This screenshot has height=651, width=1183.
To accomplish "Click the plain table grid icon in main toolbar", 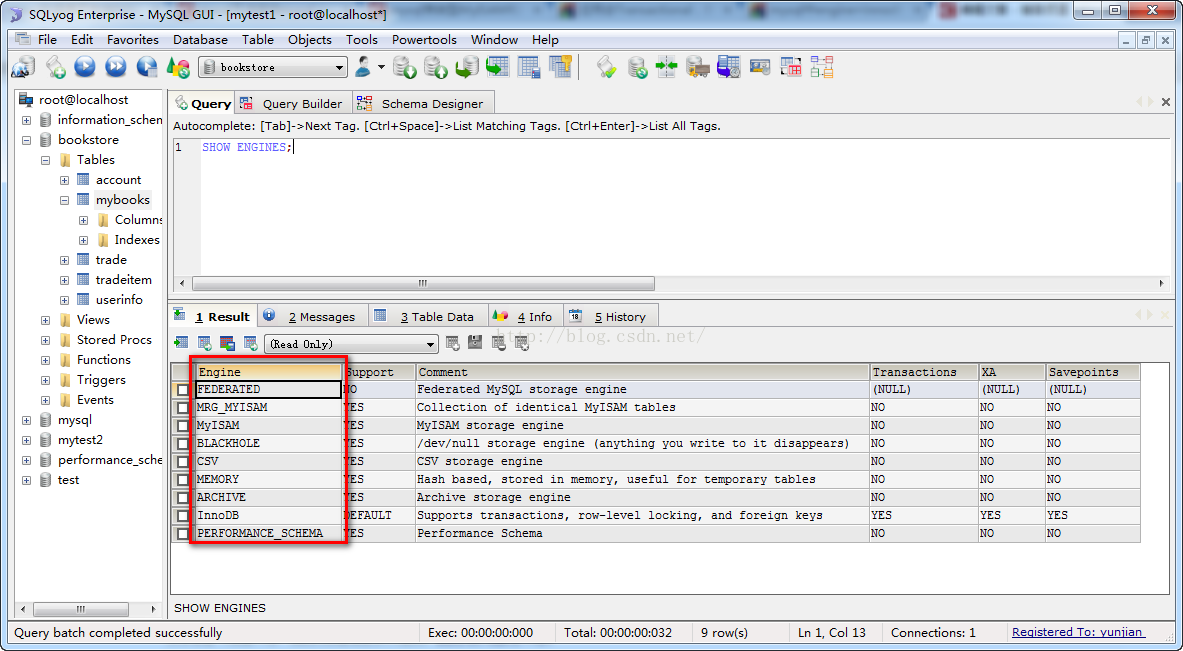I will coord(529,67).
